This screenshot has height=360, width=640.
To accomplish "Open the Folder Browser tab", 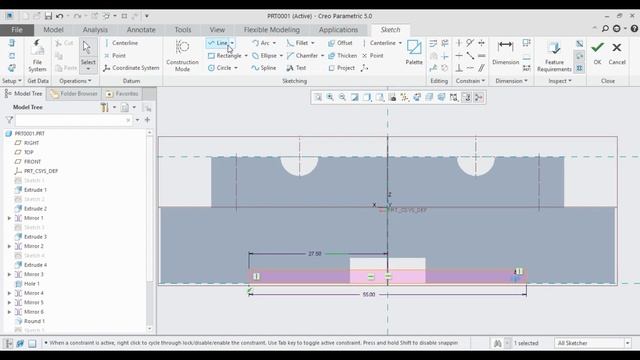I will tap(74, 94).
